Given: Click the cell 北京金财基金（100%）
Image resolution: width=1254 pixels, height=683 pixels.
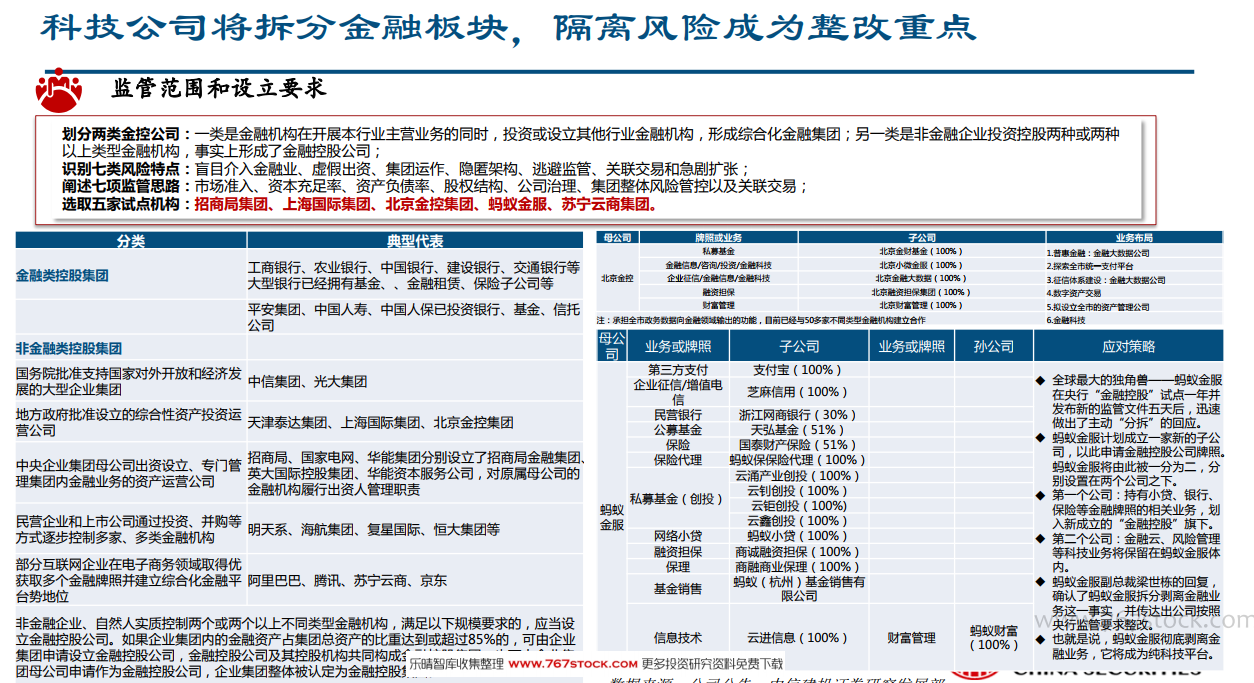Looking at the screenshot, I should (x=920, y=252).
